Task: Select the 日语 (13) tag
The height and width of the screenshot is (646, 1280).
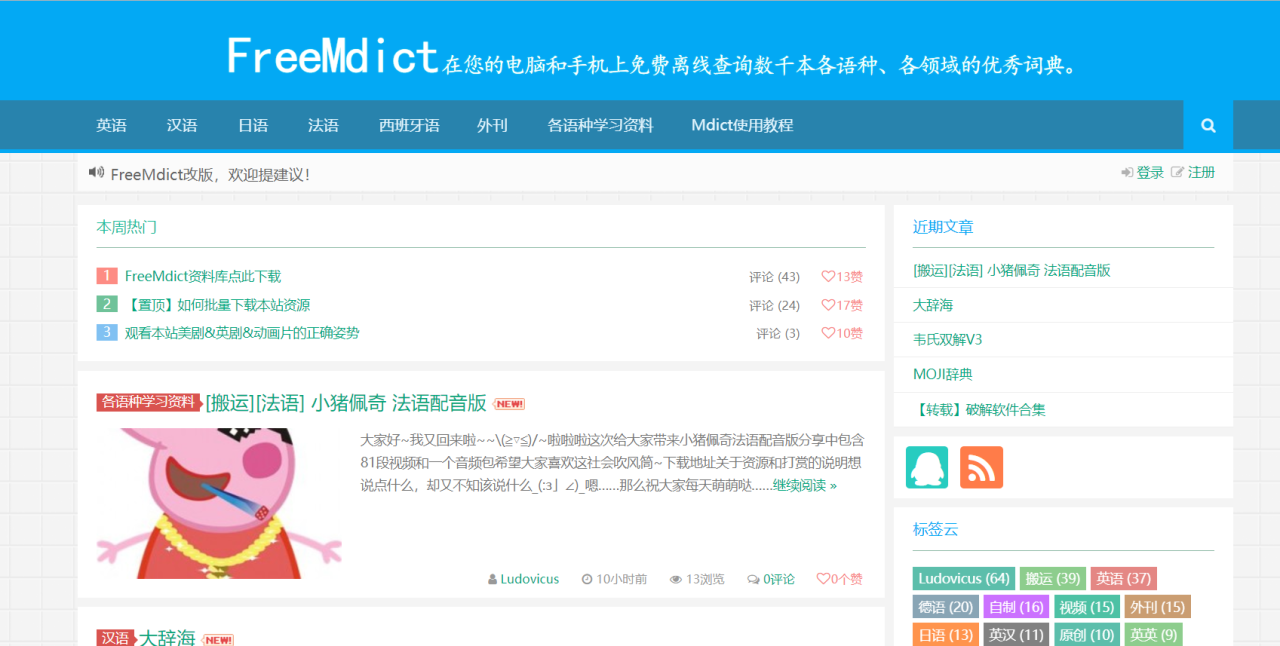Action: point(946,635)
